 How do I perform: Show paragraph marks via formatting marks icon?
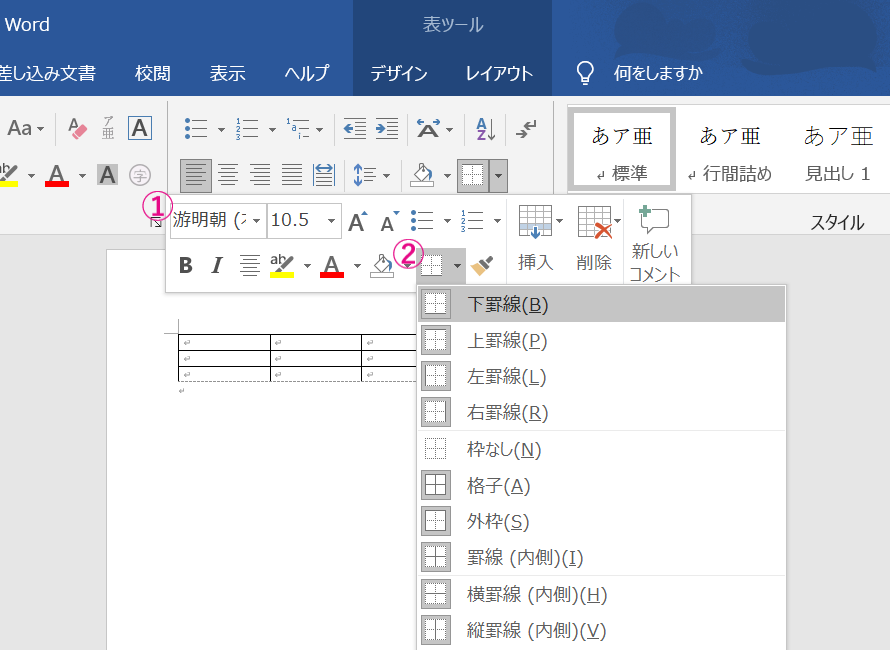tap(526, 129)
